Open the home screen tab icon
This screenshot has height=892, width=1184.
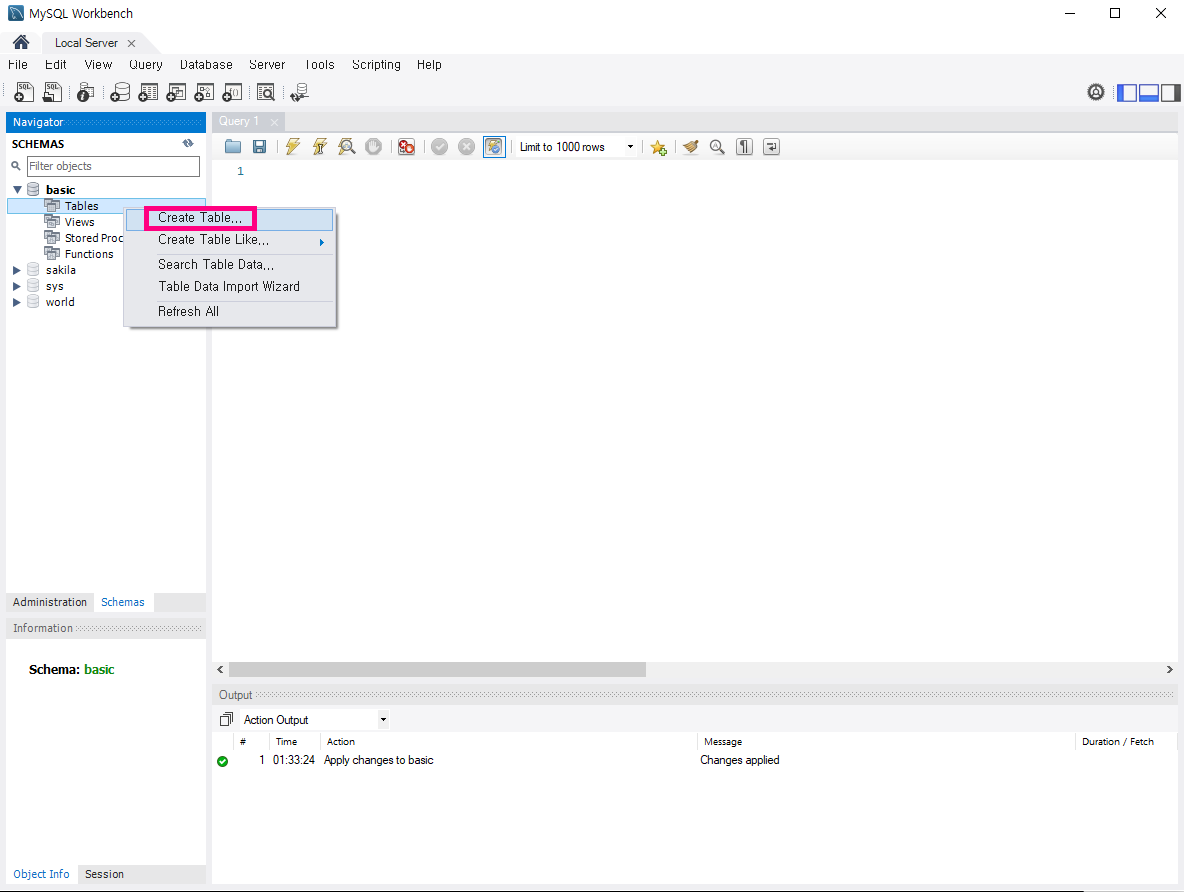click(21, 42)
